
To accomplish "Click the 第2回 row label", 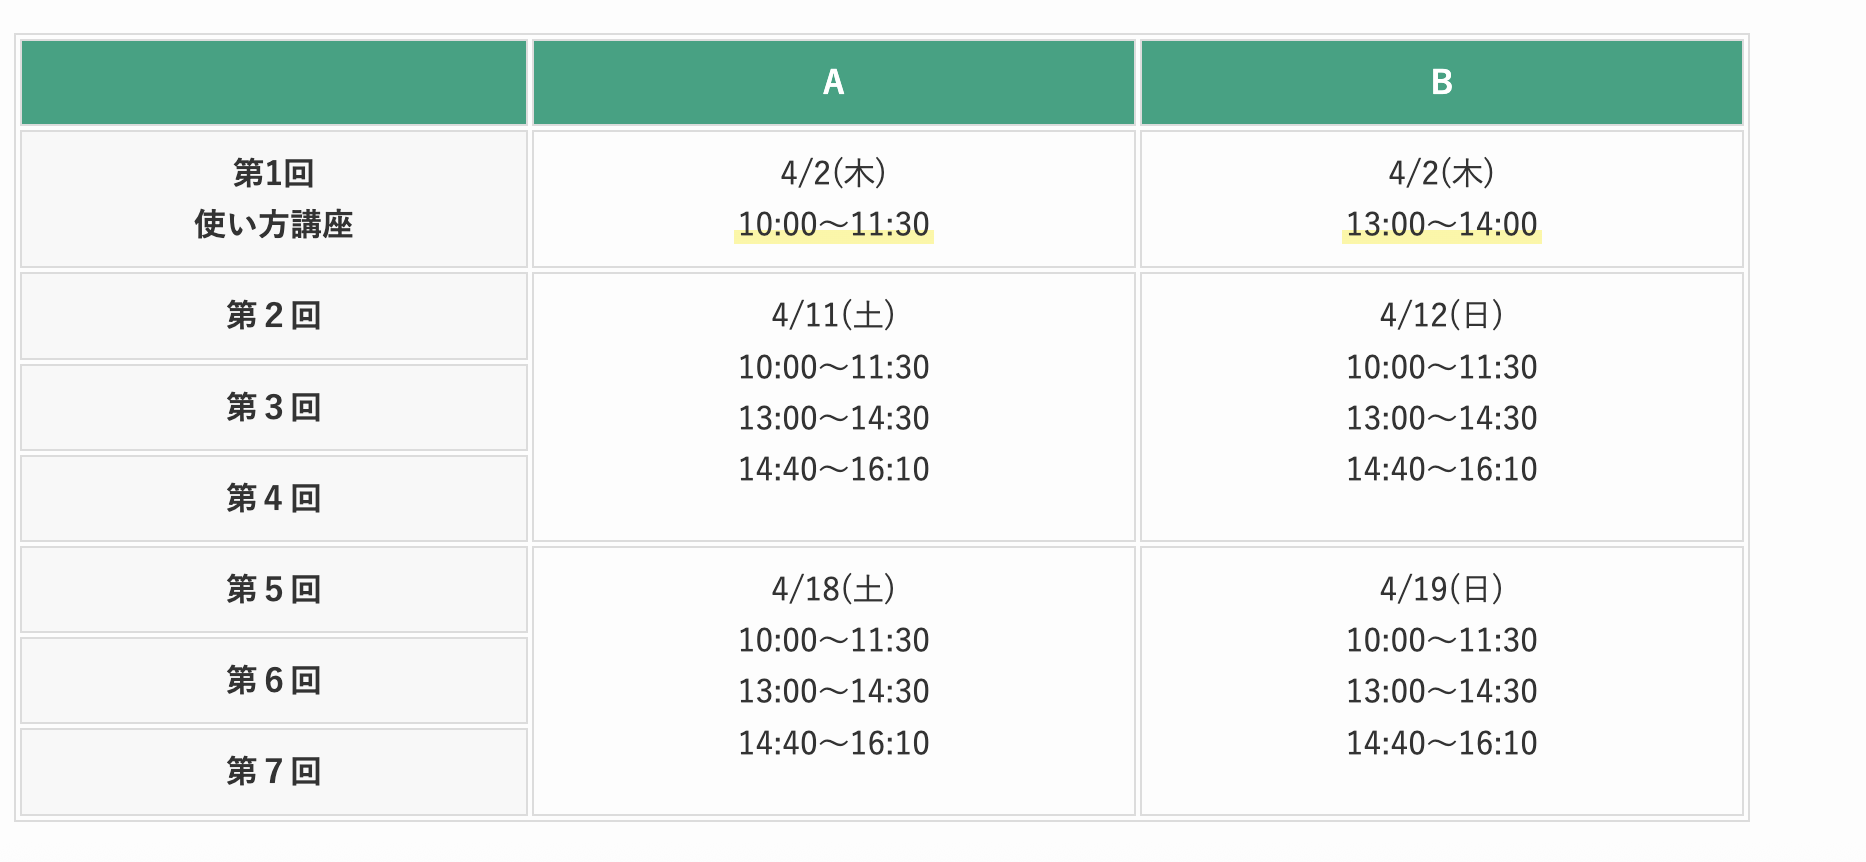I will coord(273,316).
